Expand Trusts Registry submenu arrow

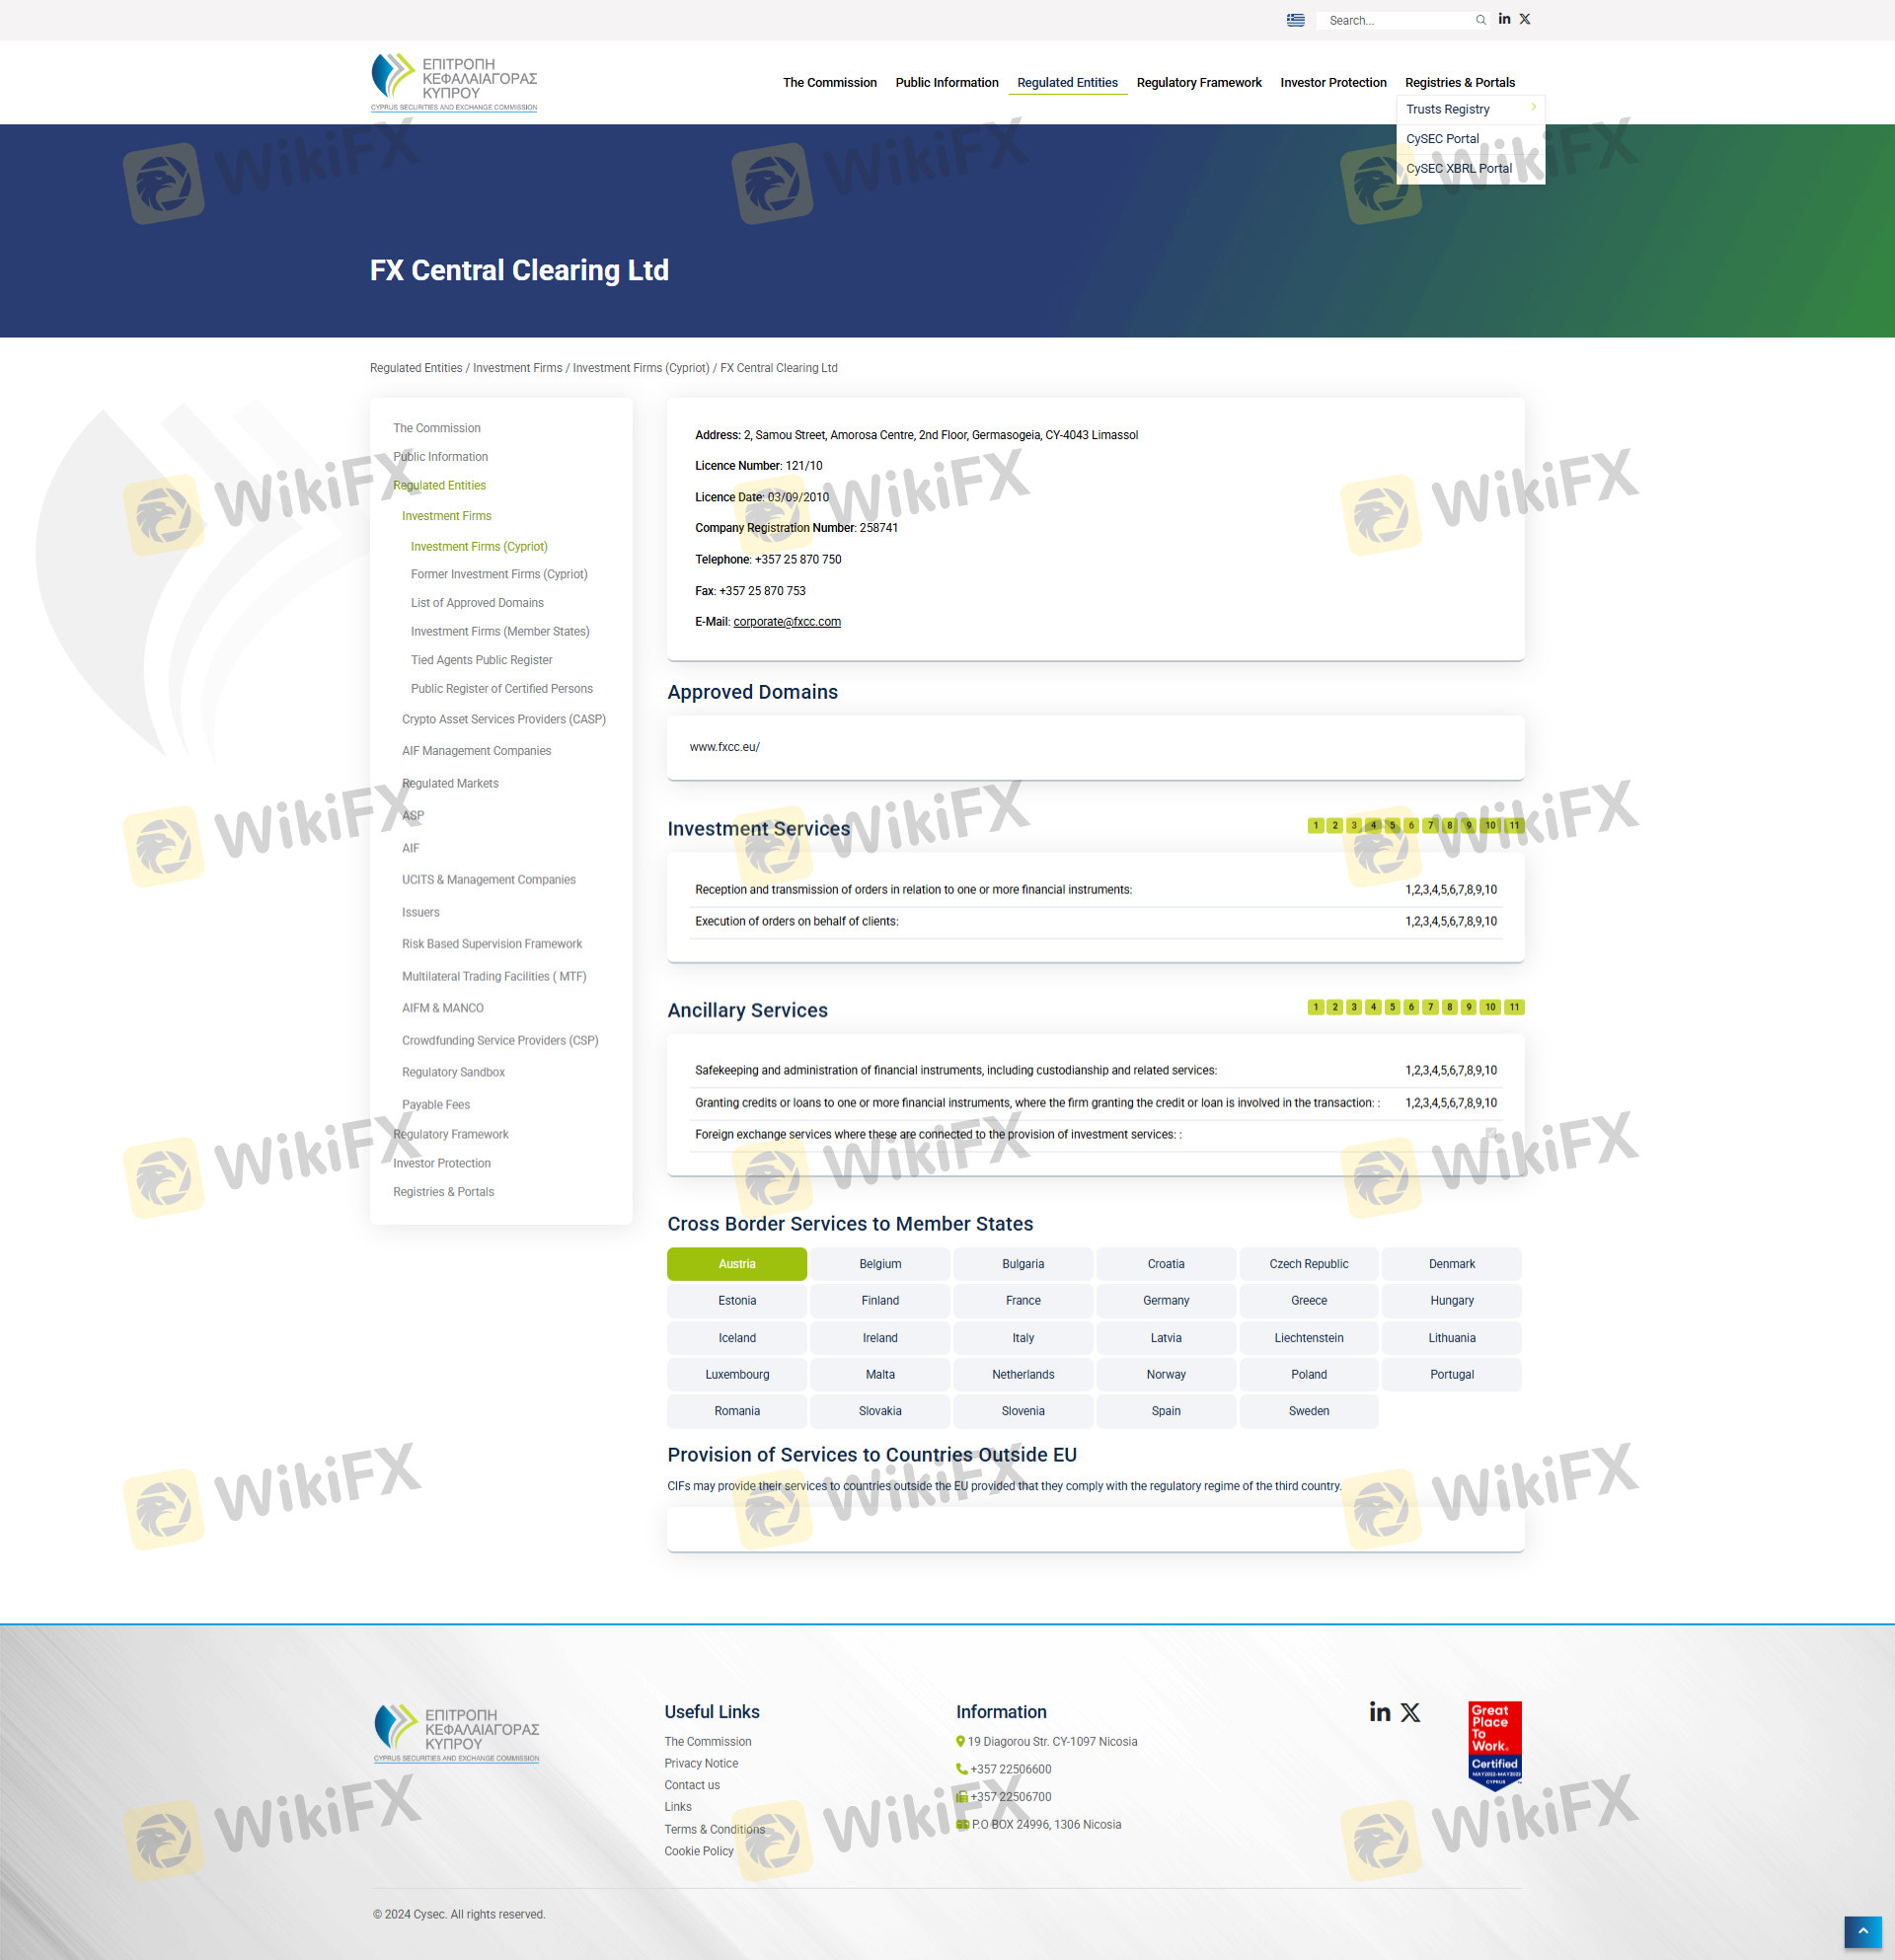click(x=1533, y=107)
